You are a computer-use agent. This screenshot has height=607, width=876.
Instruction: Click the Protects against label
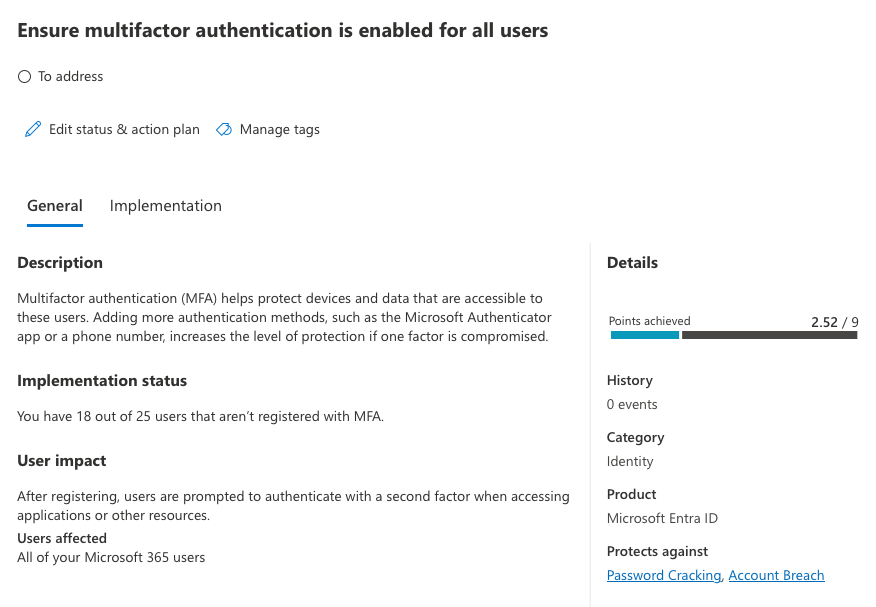(x=657, y=551)
